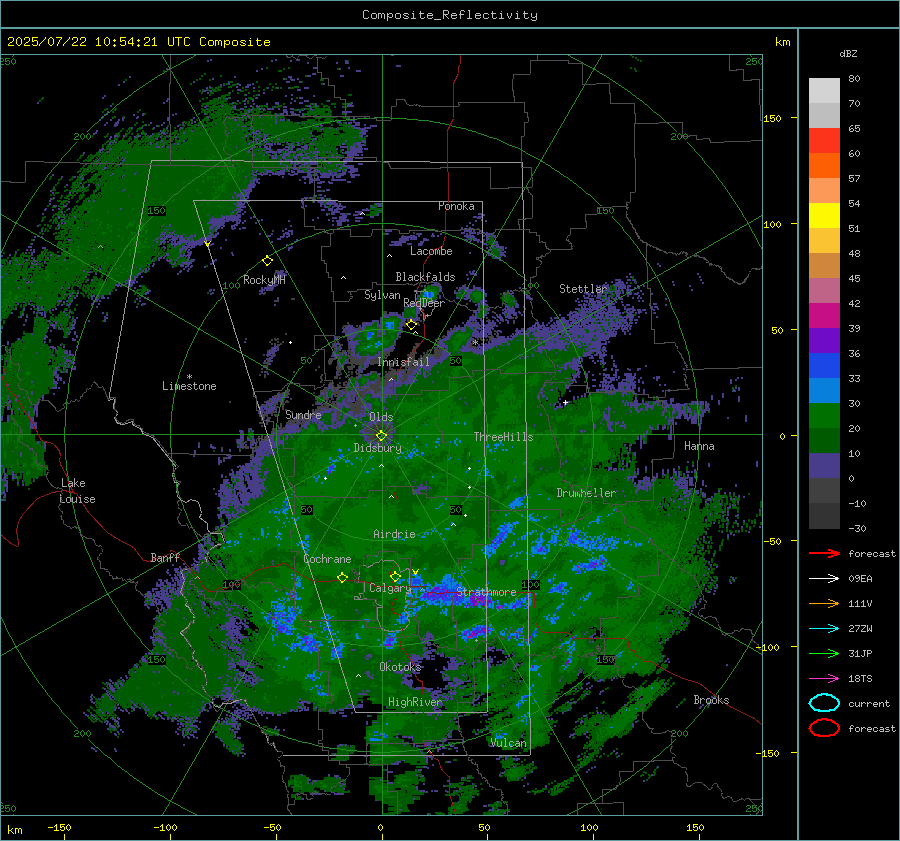The image size is (900, 841).
Task: Pick the indigo 0-10 dBZ swatch
Action: (x=824, y=466)
